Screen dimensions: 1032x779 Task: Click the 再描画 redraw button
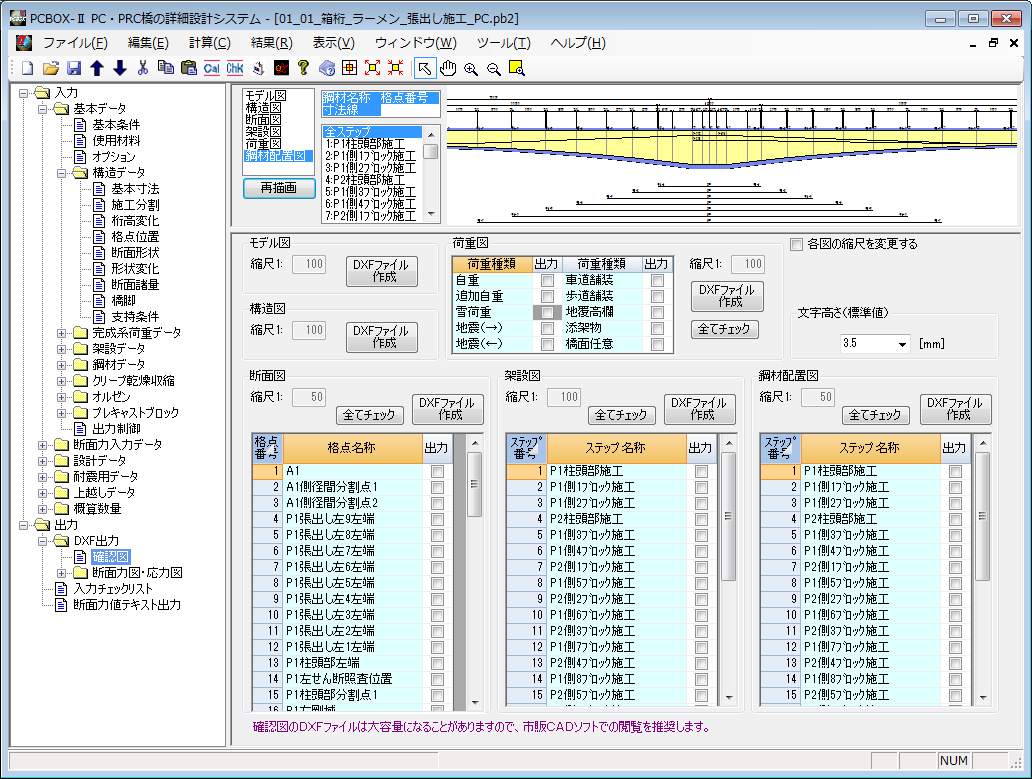[279, 189]
